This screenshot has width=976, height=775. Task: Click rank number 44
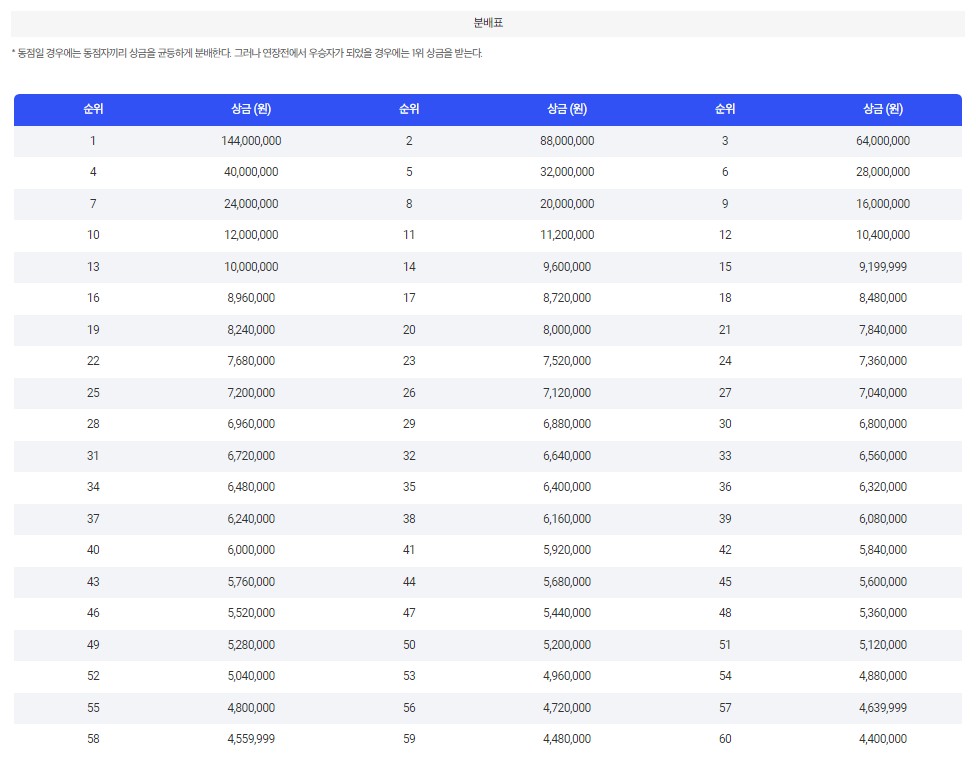[x=409, y=581]
